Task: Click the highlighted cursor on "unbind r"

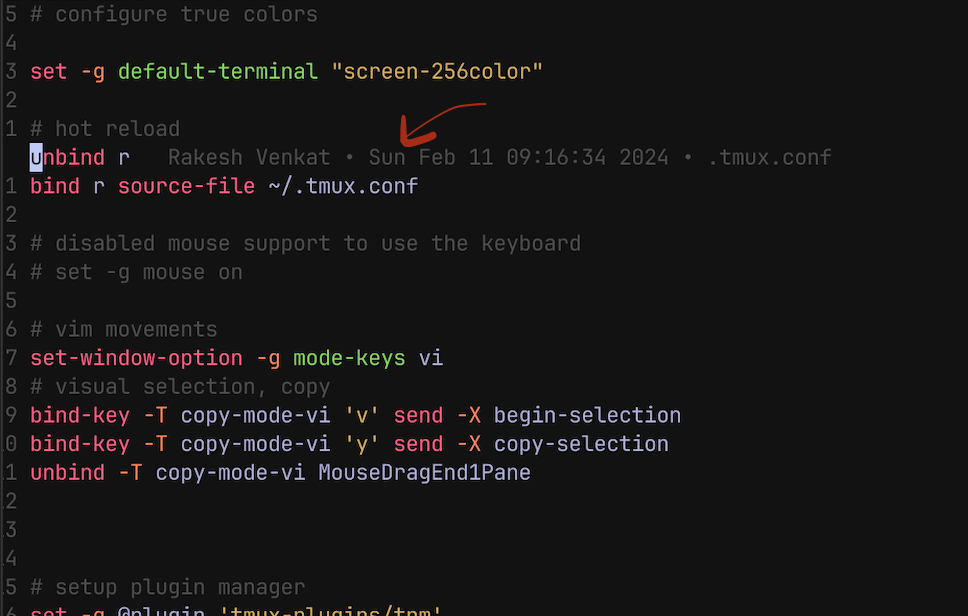Action: [x=36, y=158]
